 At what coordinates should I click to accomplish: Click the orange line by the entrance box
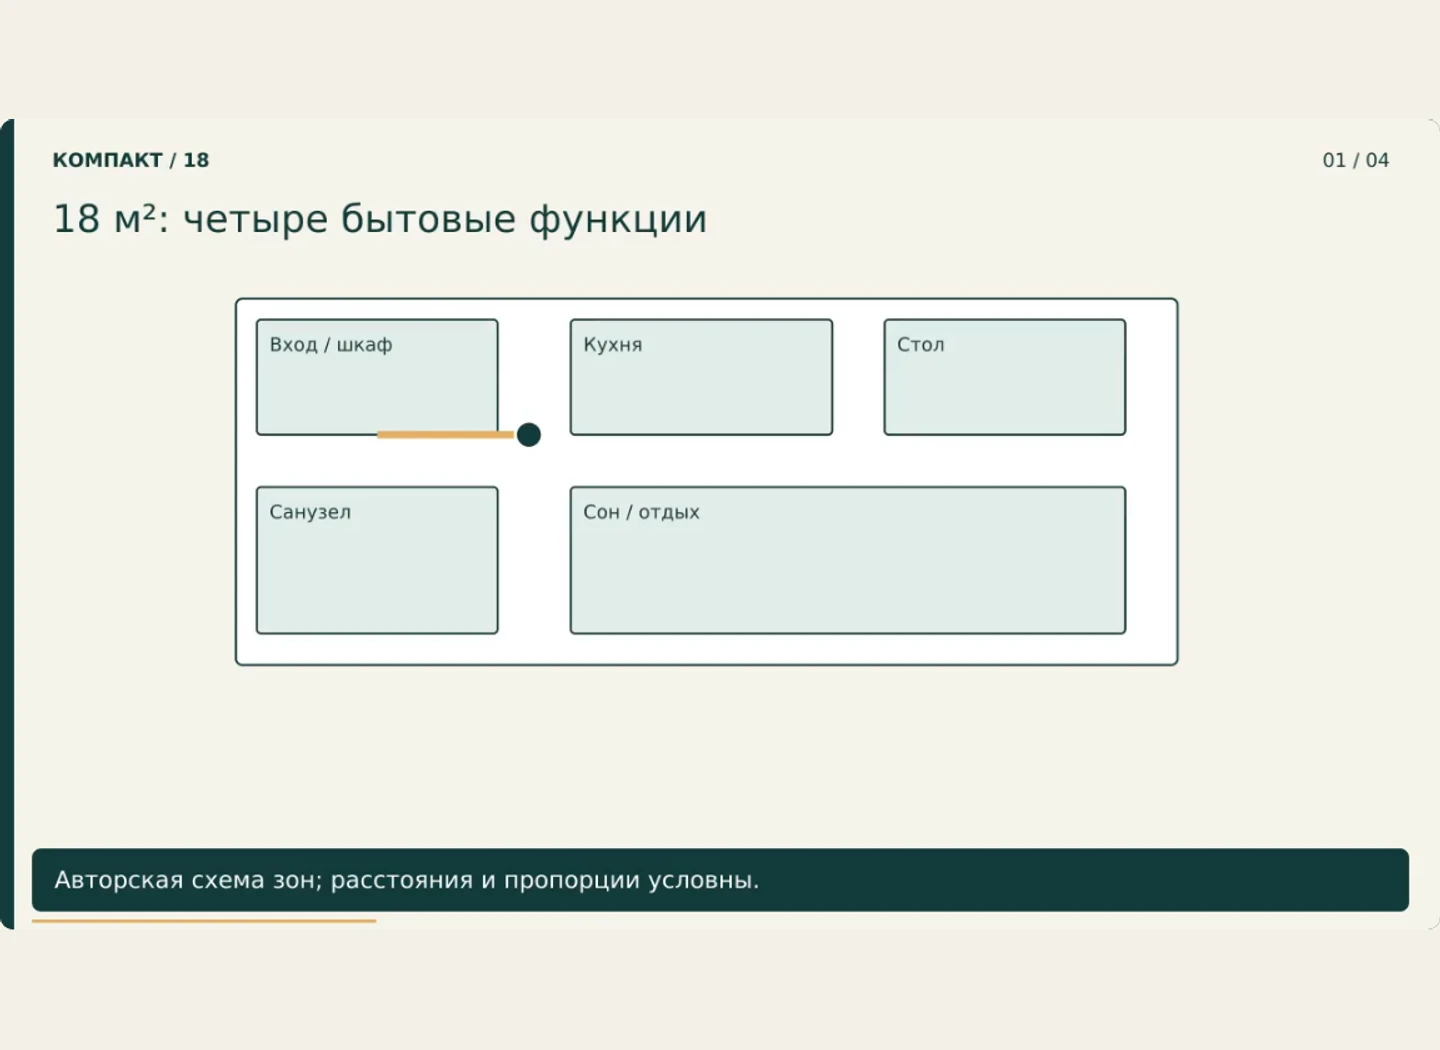coord(445,435)
